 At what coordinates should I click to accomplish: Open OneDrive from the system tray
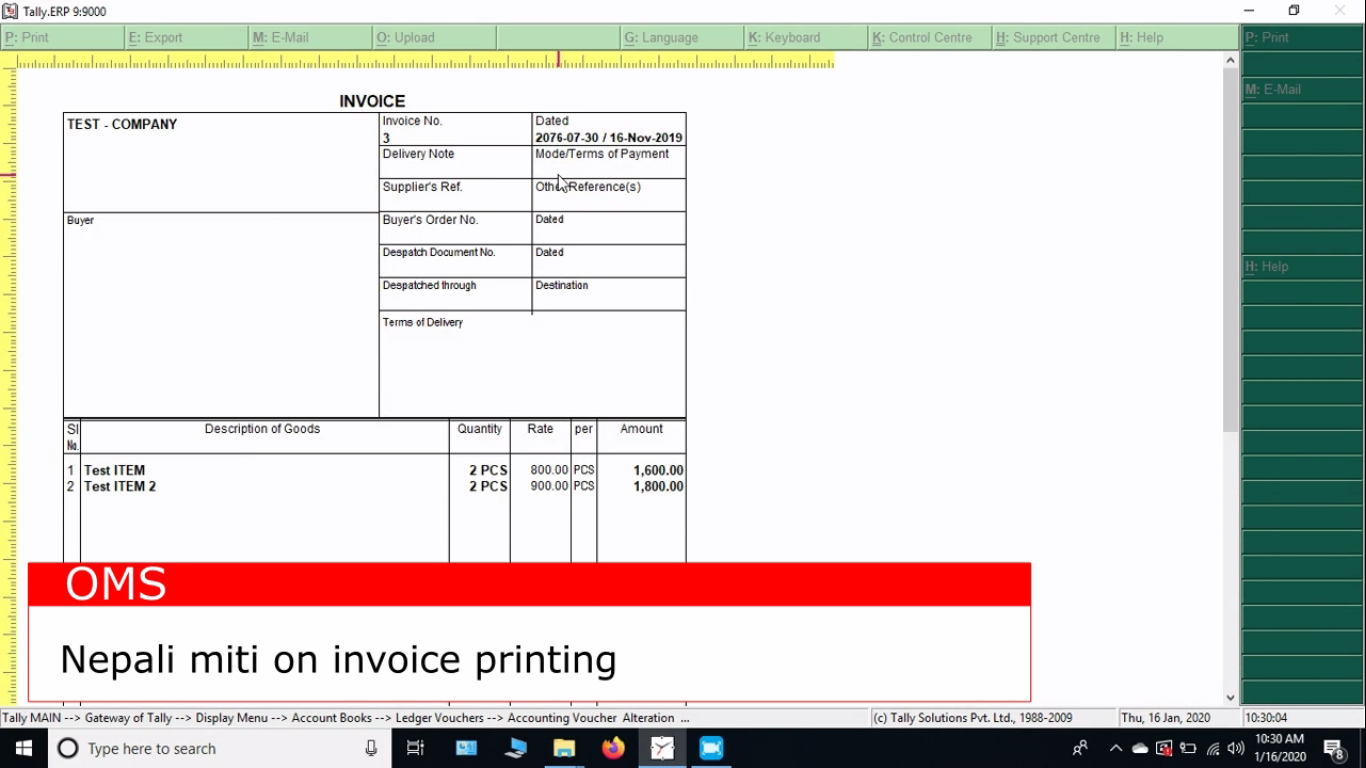coord(1139,748)
